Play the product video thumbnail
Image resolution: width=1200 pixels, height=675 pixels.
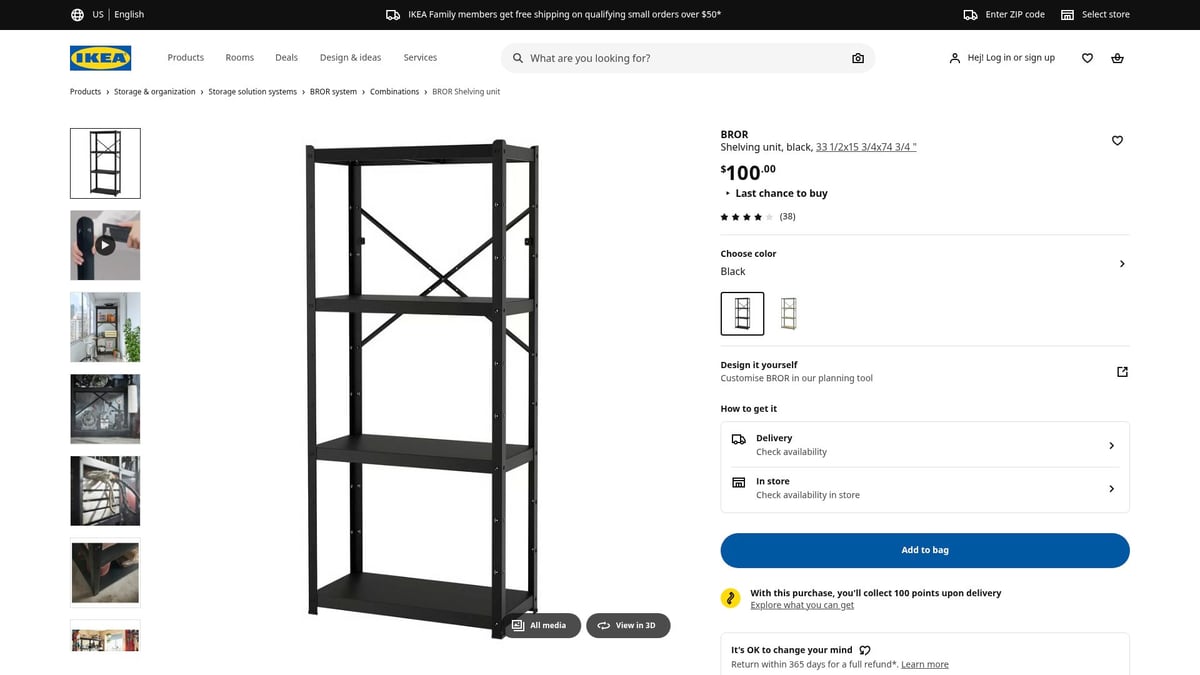(105, 245)
